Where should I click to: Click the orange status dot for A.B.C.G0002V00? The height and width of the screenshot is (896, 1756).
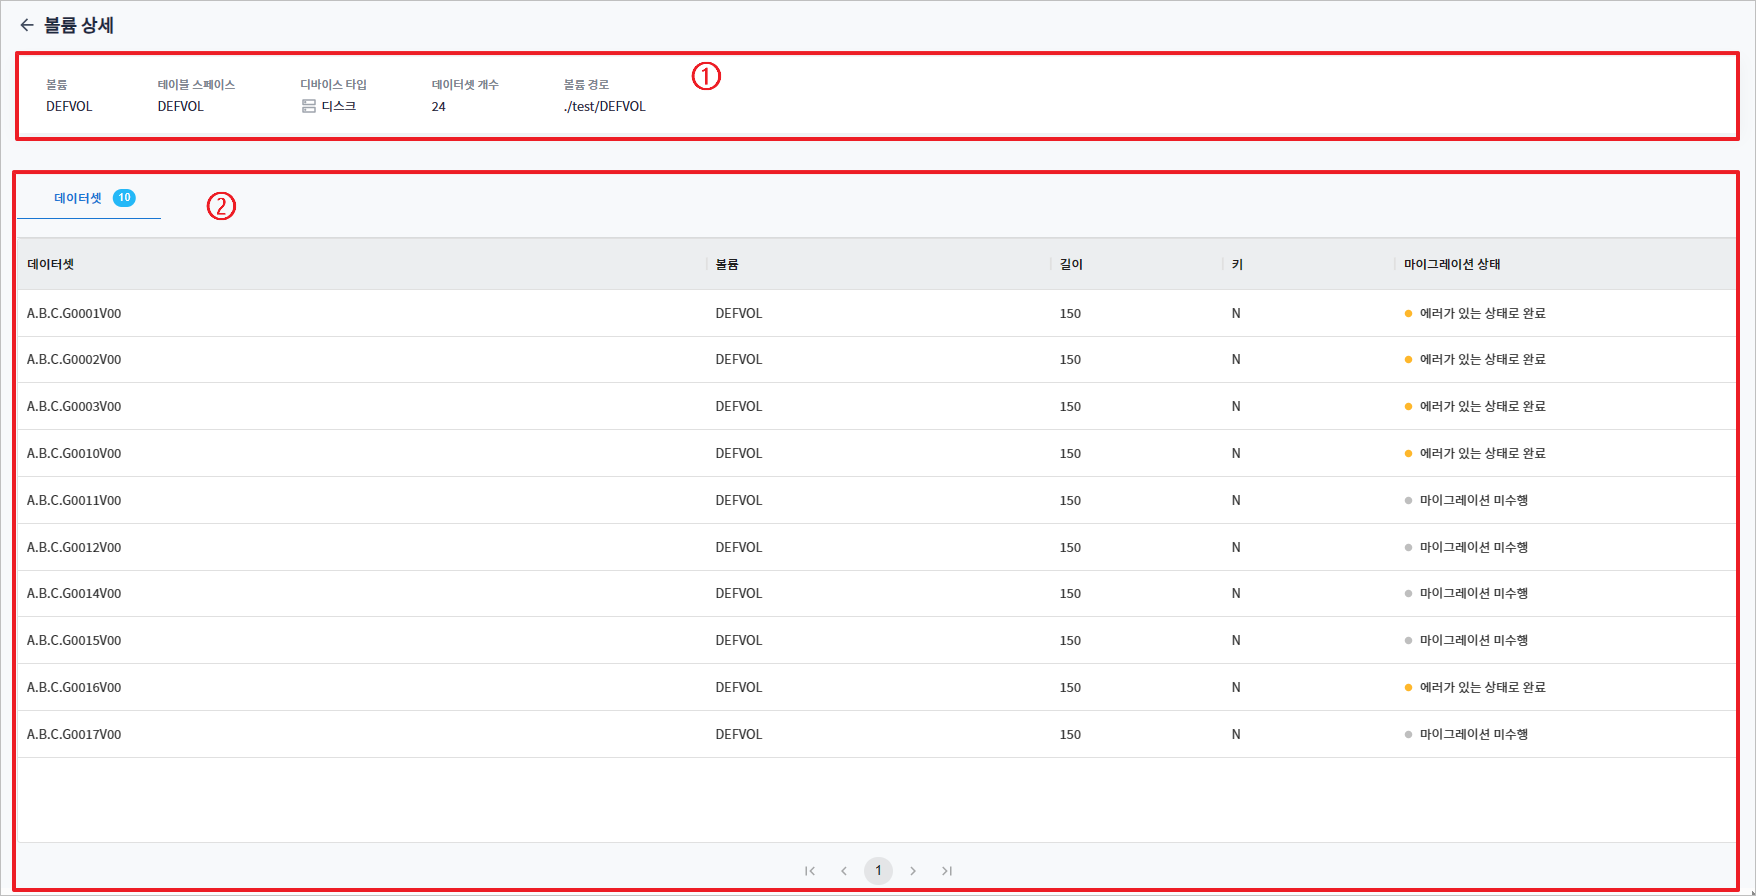[1408, 359]
